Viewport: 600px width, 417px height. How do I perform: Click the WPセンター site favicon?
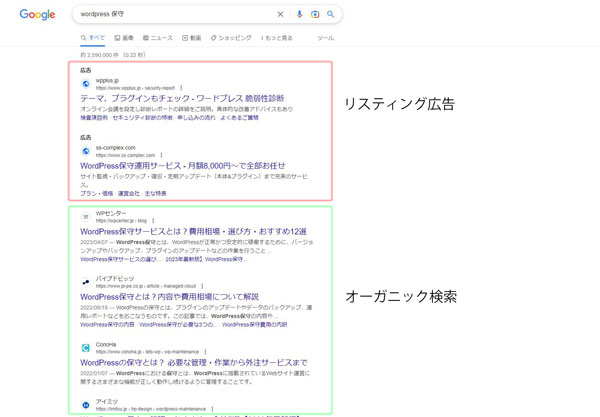(x=86, y=217)
